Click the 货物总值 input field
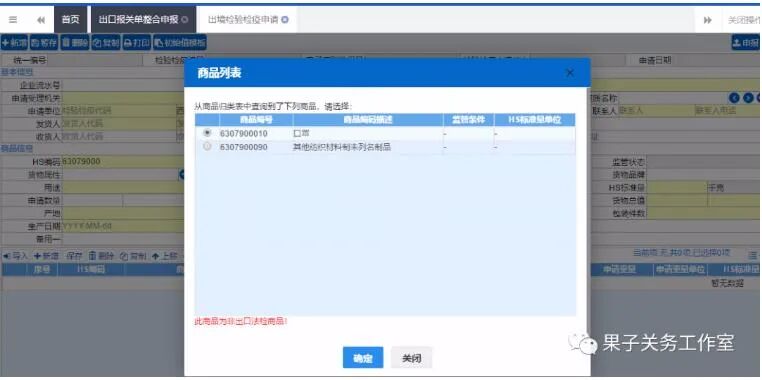 tap(677, 200)
